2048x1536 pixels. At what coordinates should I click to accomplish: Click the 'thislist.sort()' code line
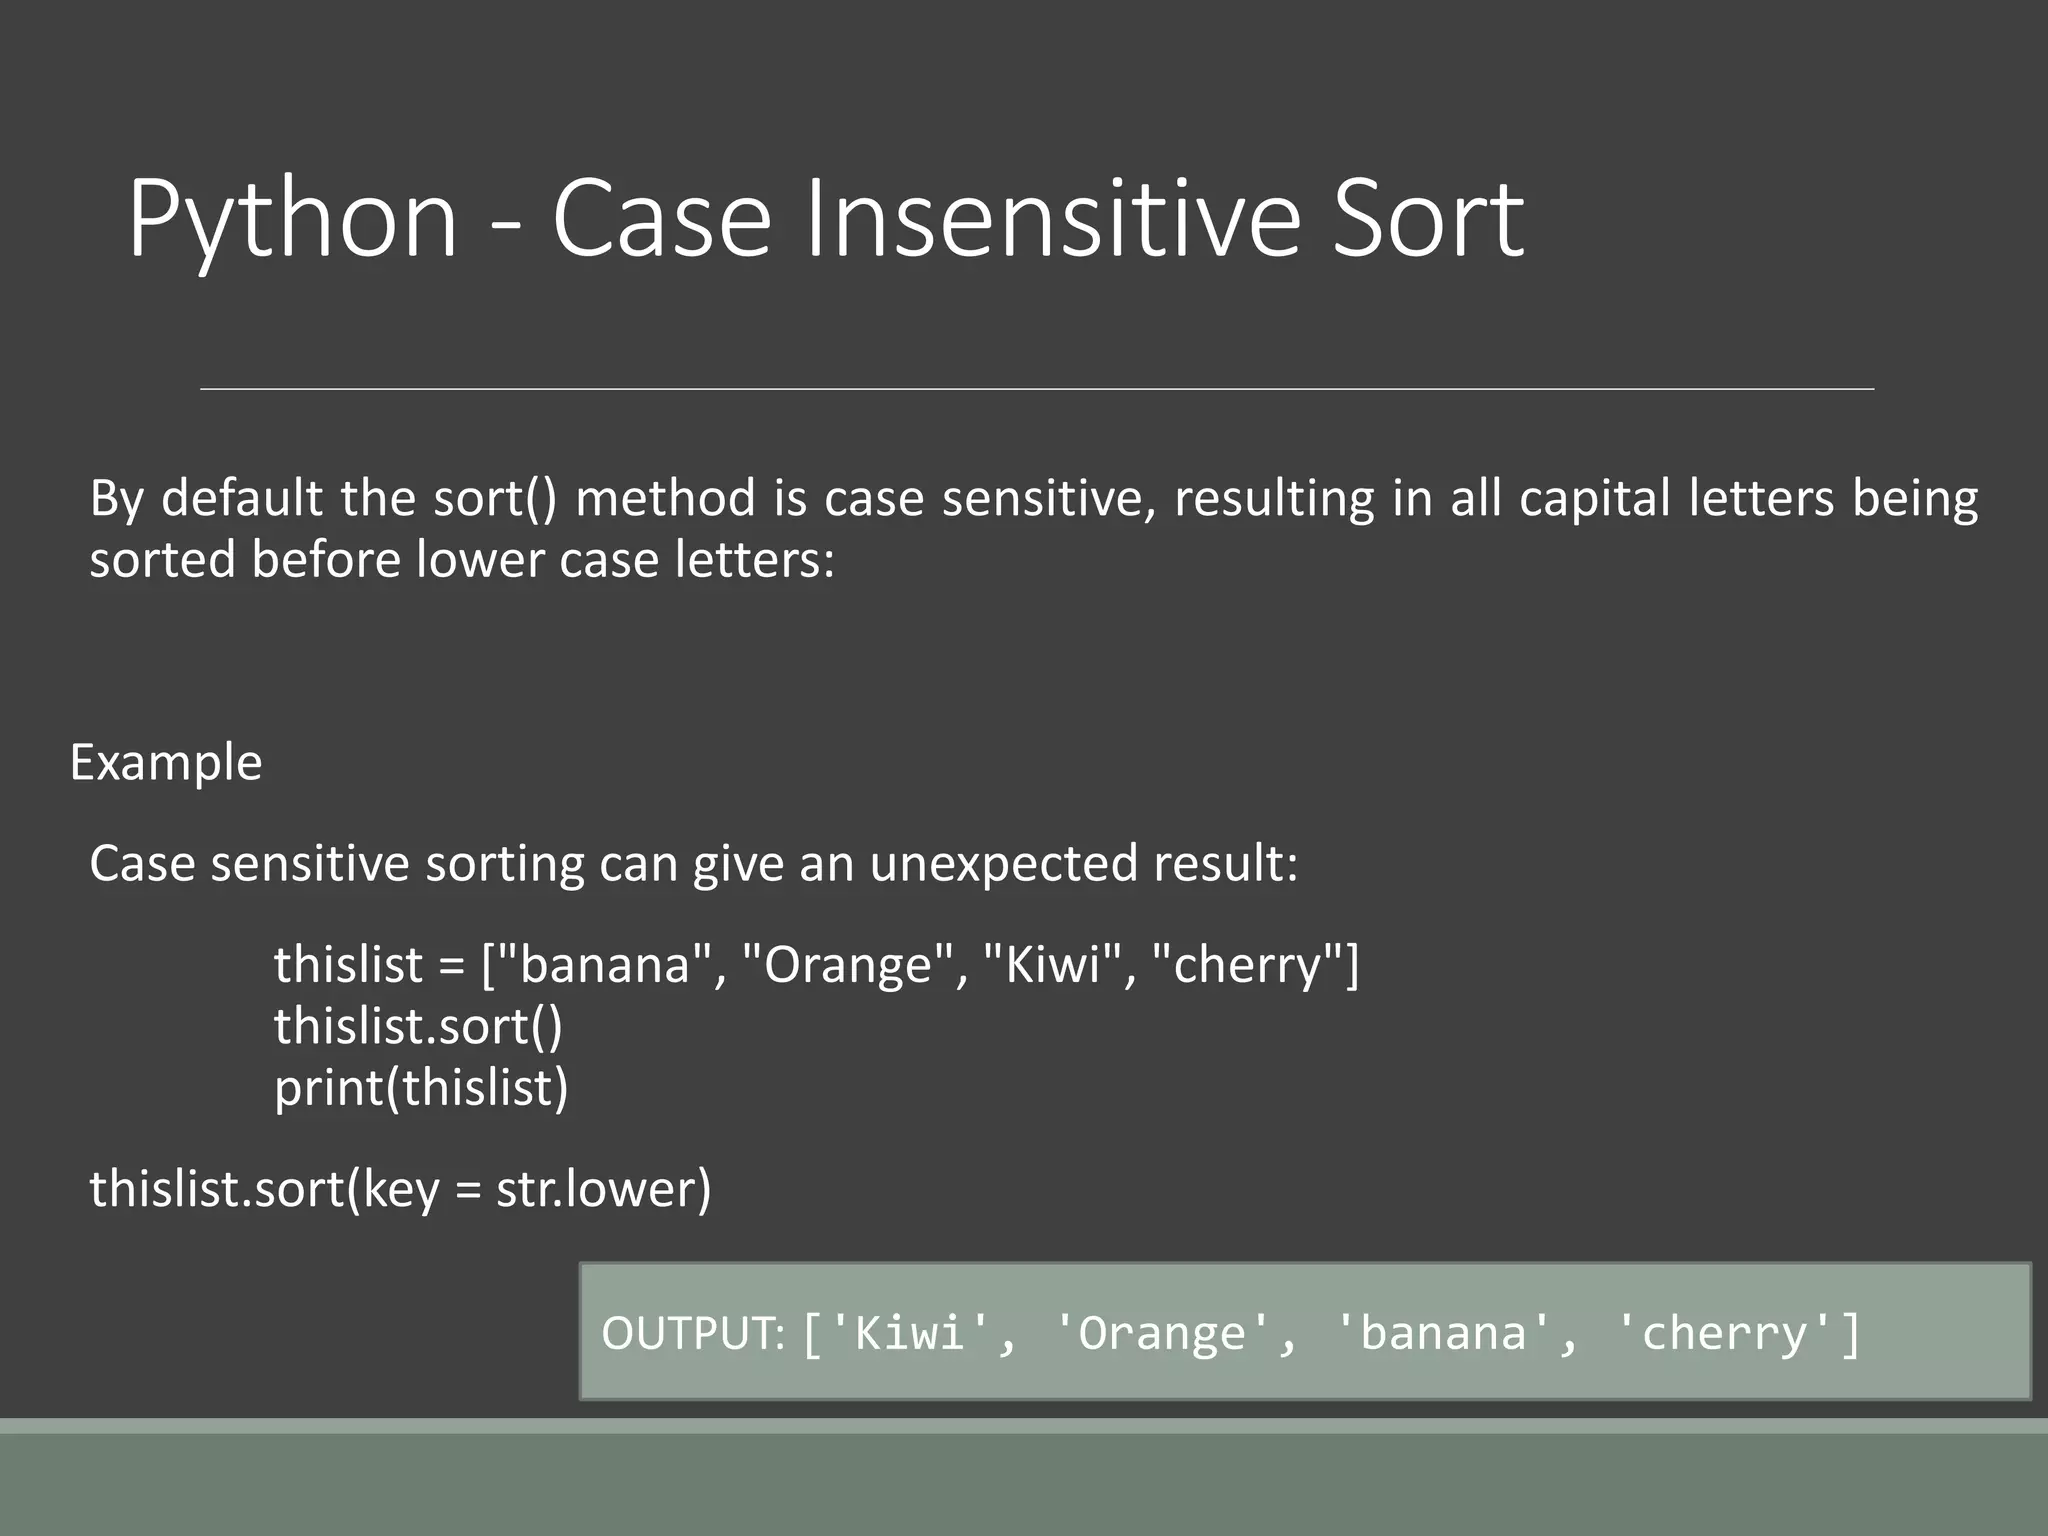(x=419, y=1027)
